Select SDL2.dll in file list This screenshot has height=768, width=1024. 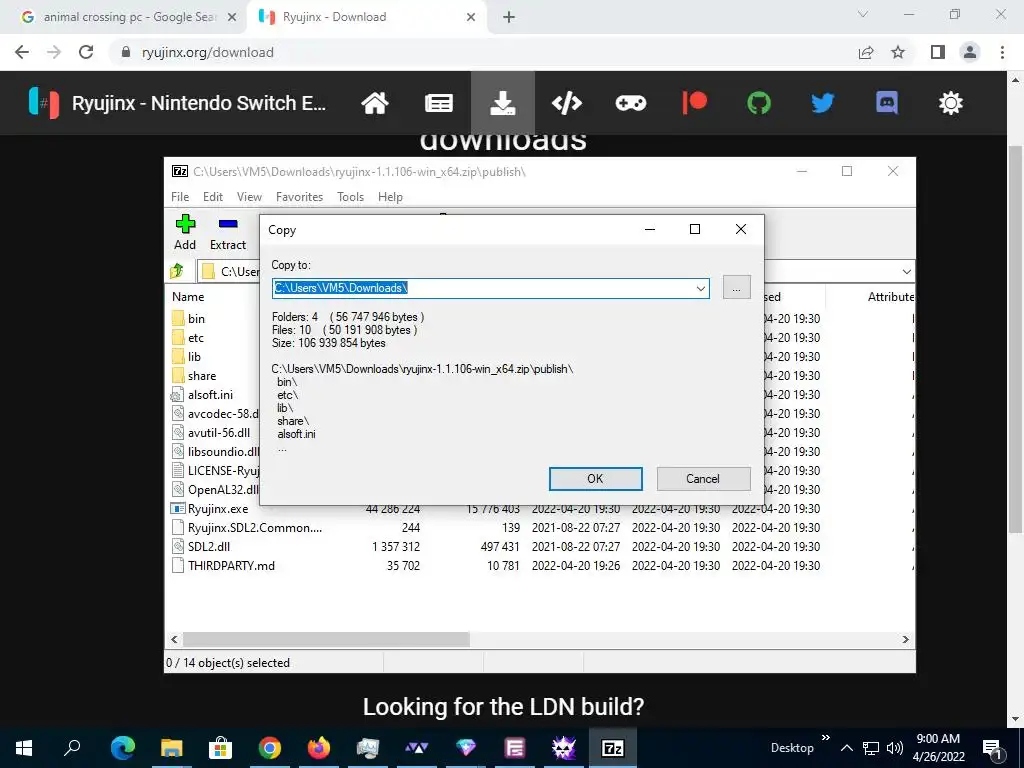[209, 547]
